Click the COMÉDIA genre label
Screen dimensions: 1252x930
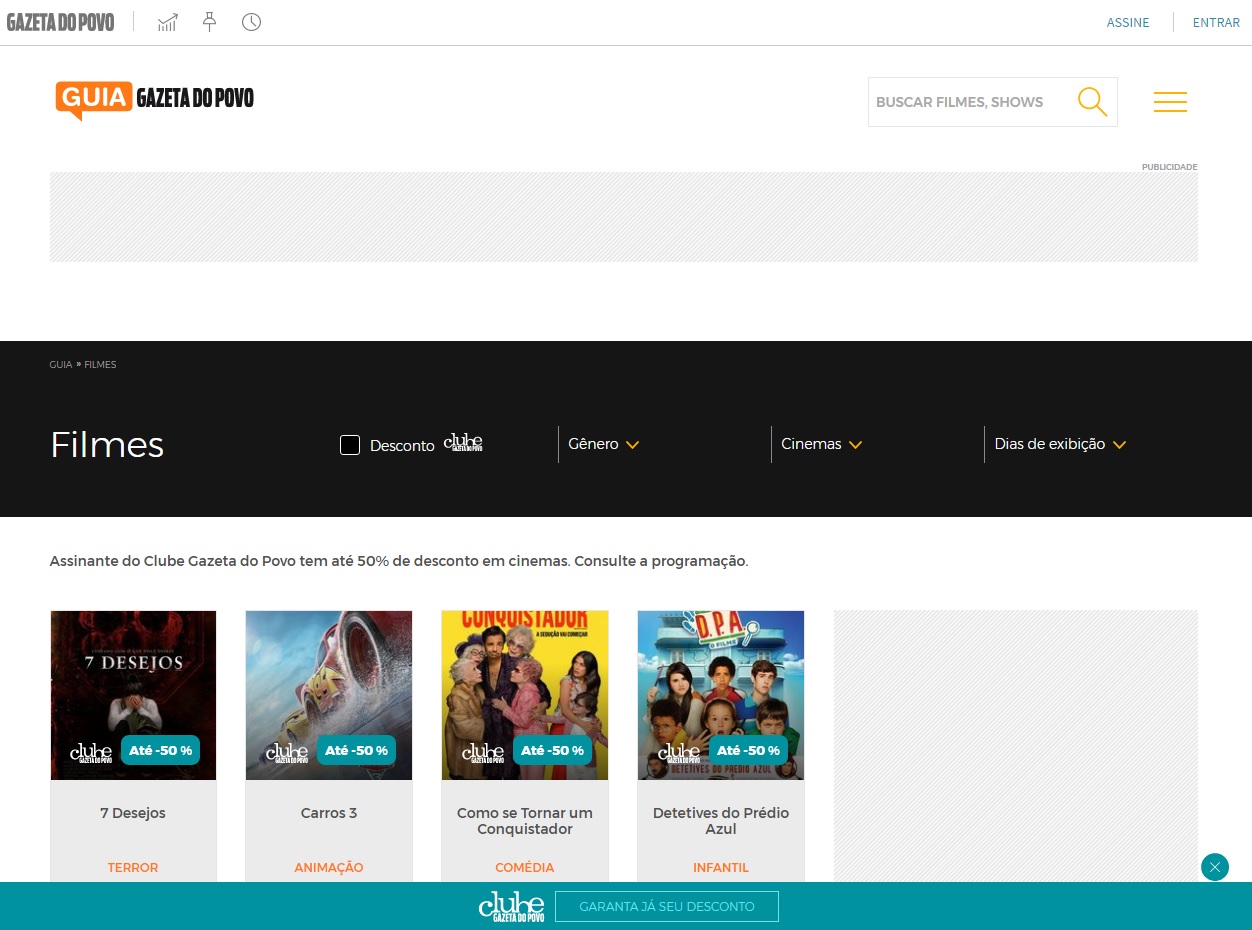[x=525, y=868]
